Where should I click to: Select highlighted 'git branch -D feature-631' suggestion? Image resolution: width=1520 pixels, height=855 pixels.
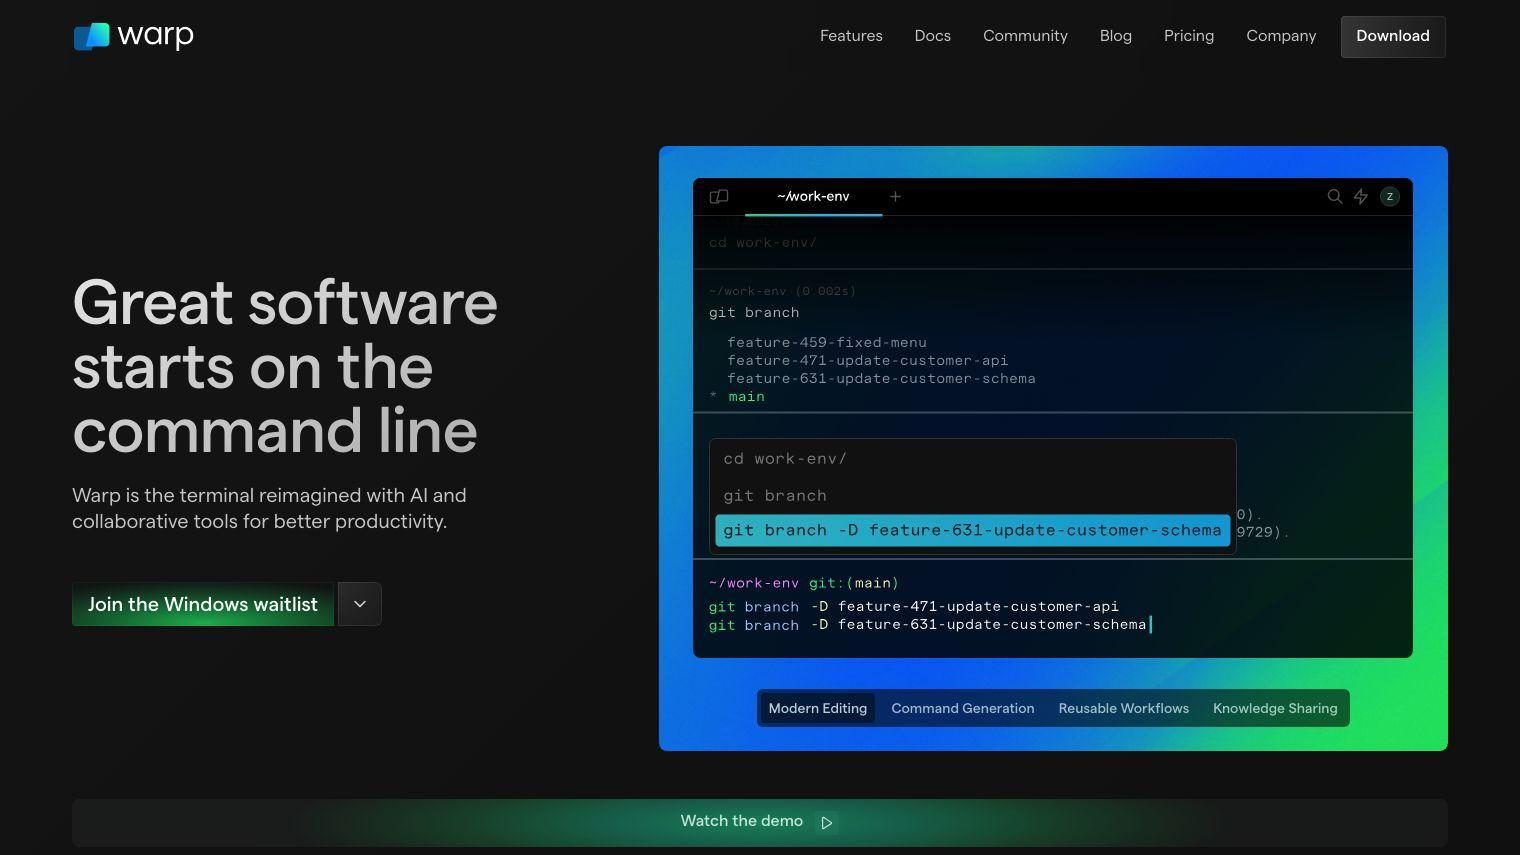(x=972, y=530)
